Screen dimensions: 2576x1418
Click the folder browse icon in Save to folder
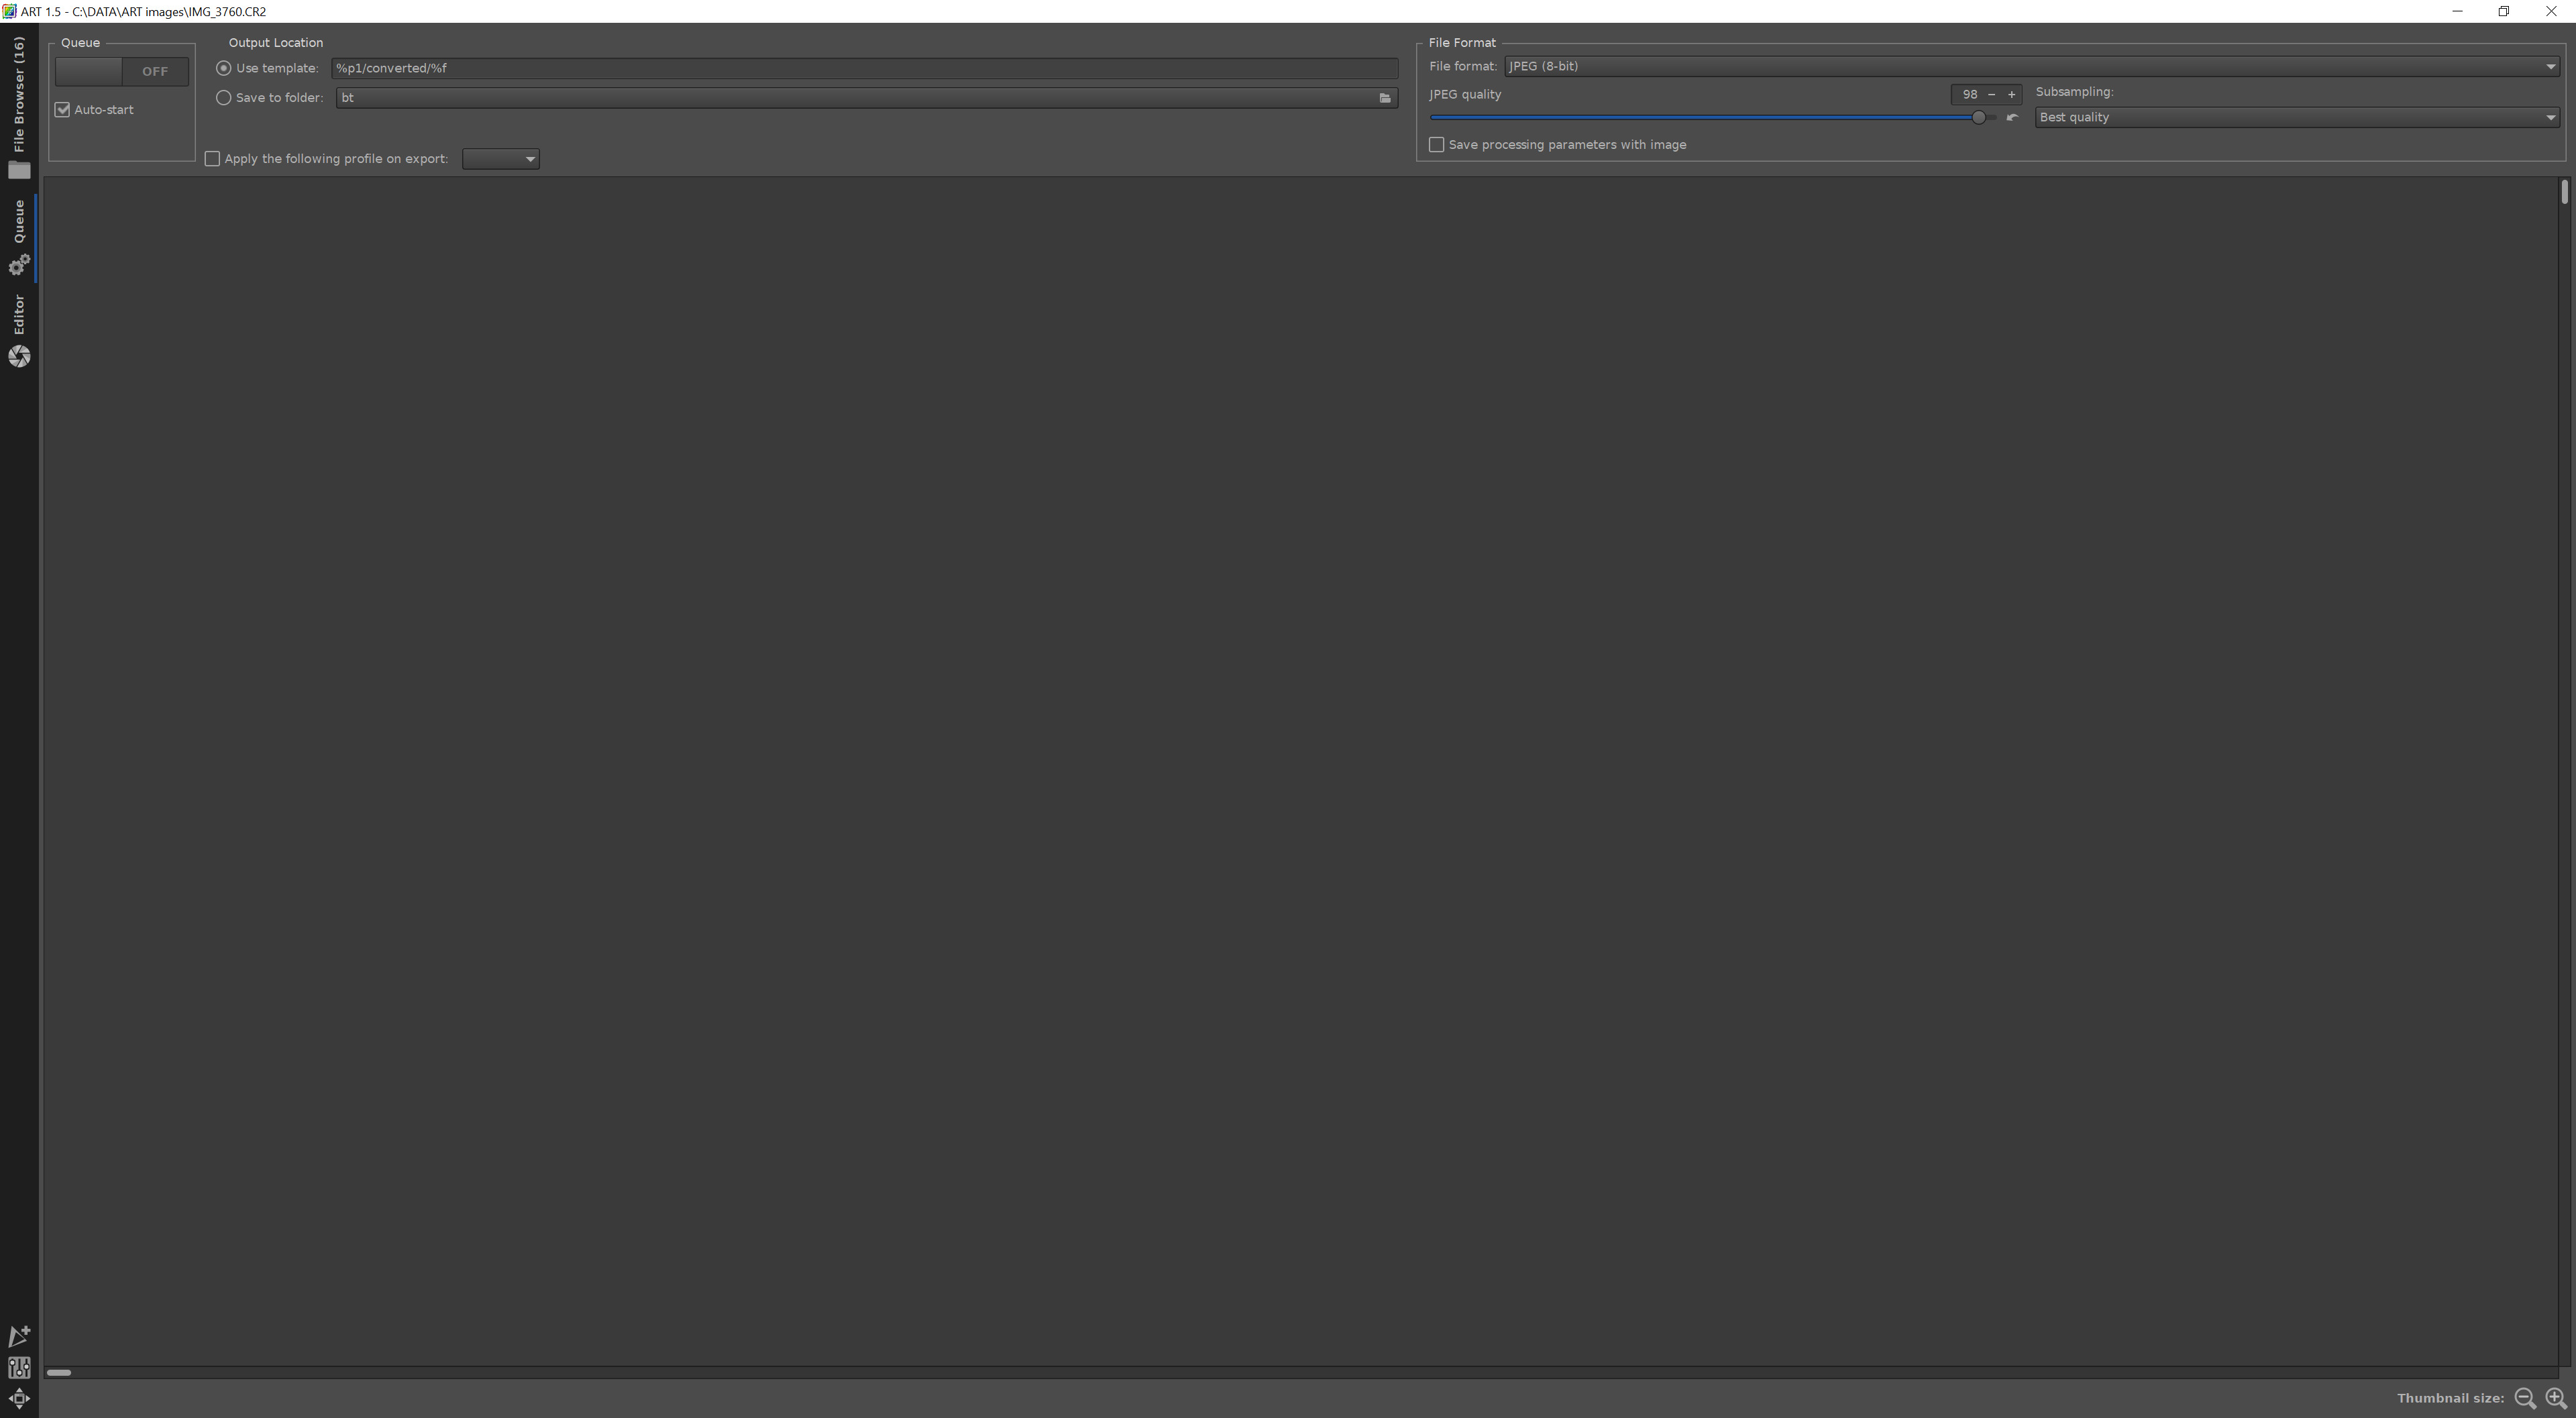pos(1385,98)
